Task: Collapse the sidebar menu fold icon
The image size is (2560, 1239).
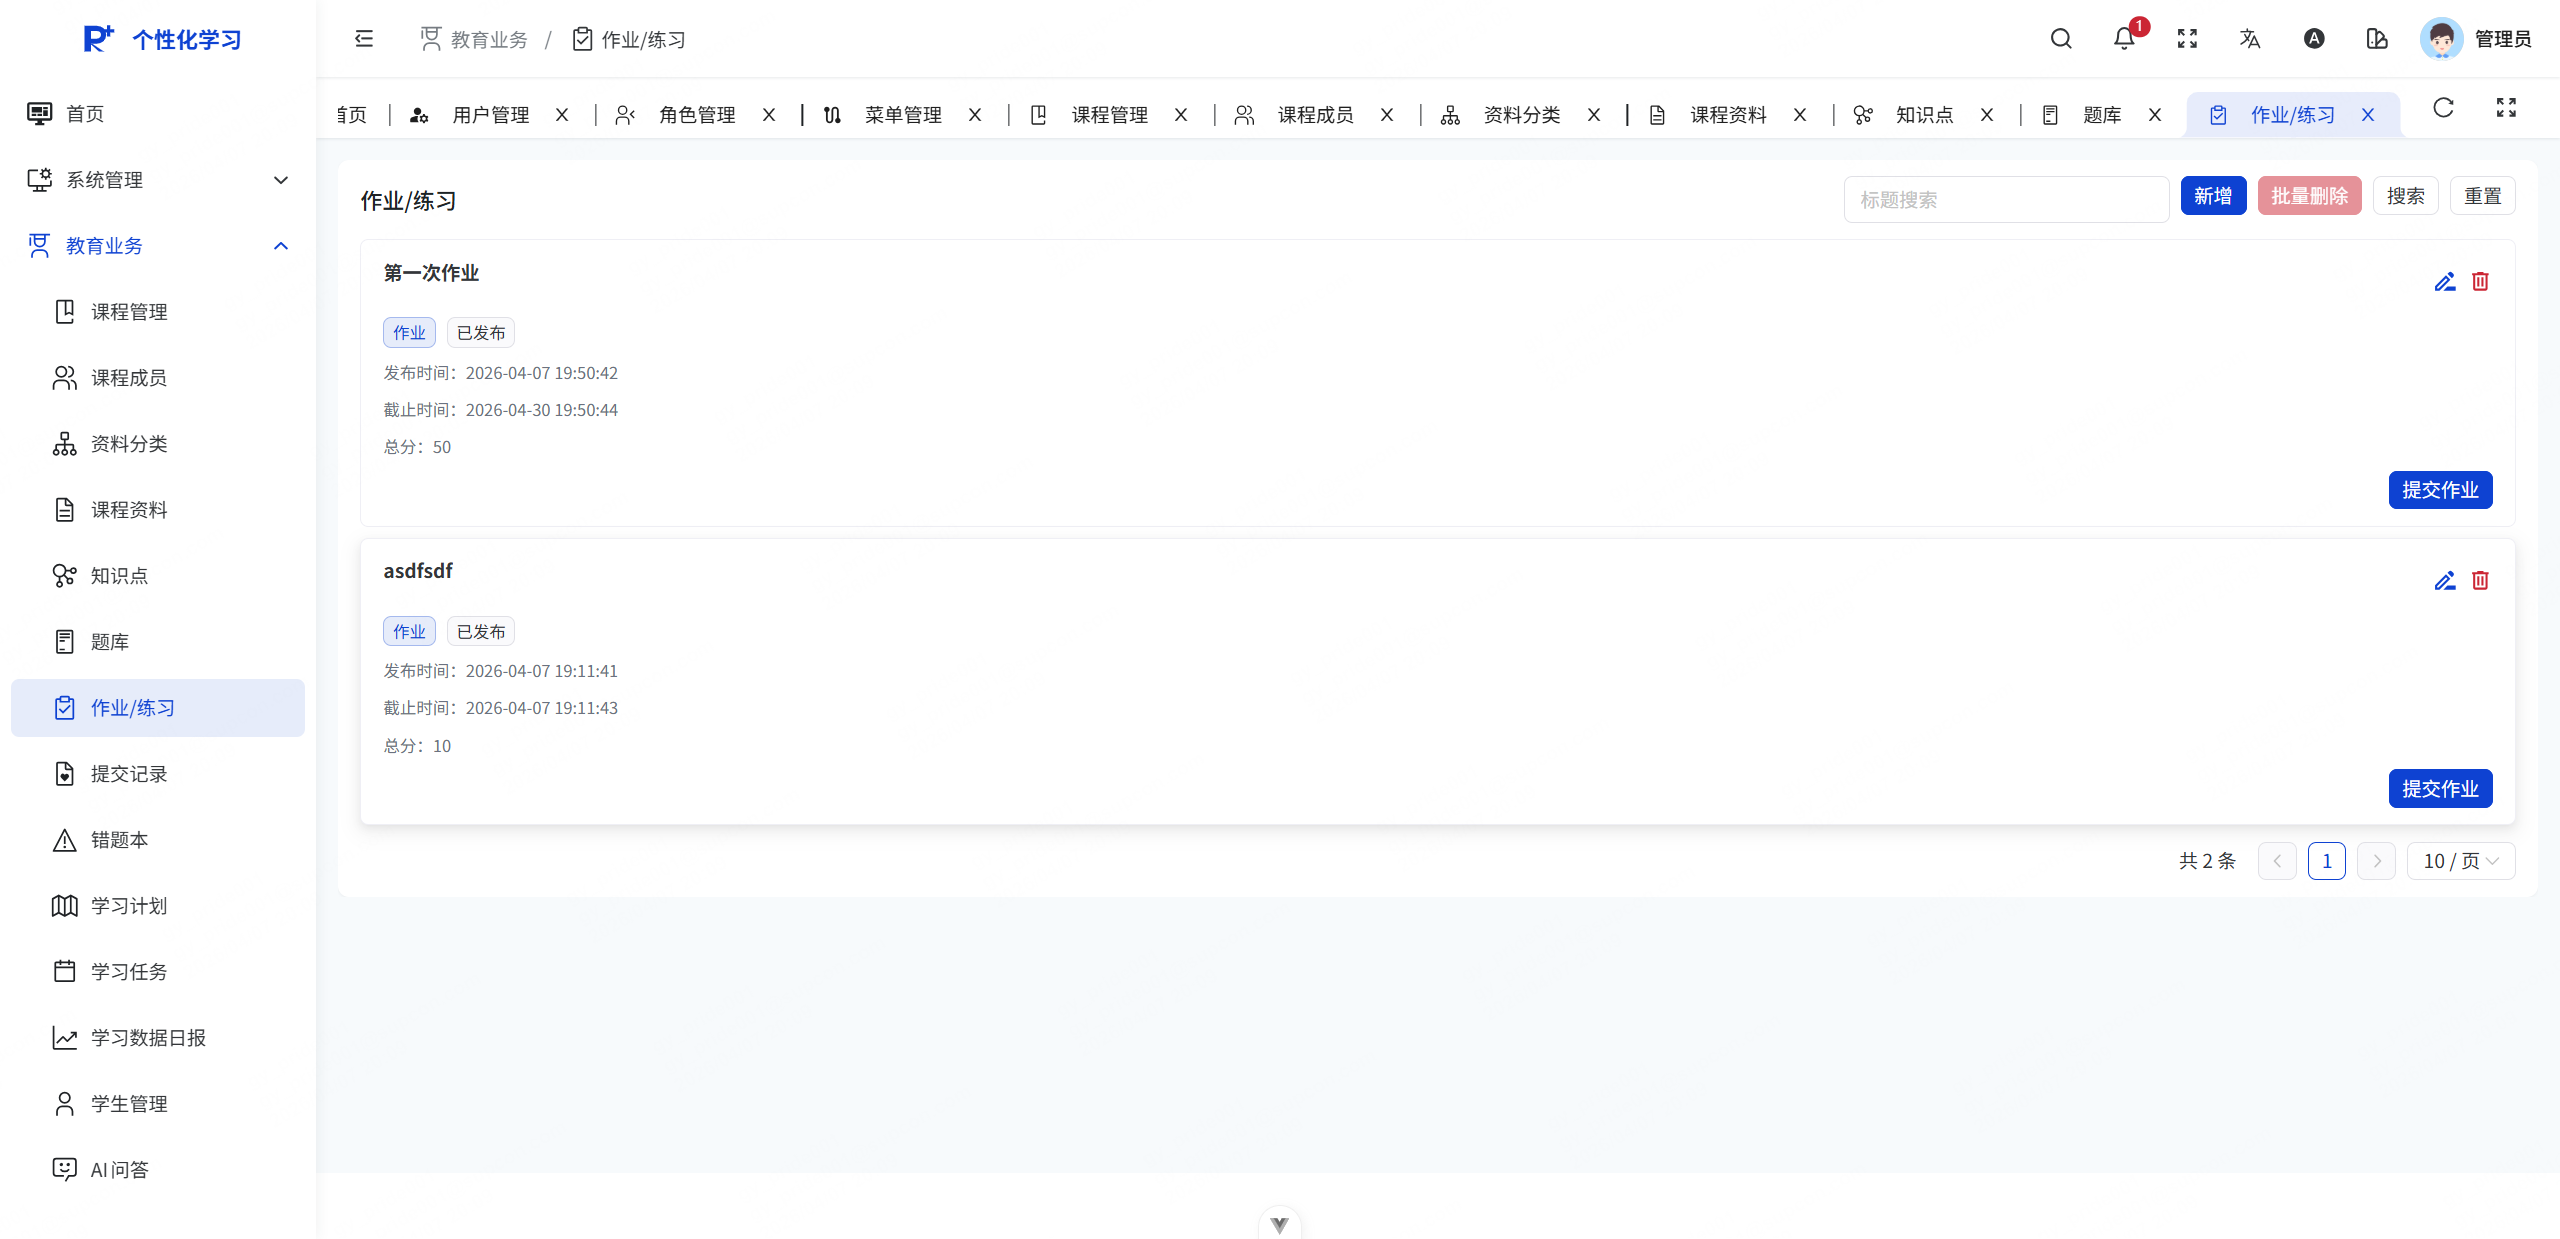Action: pyautogui.click(x=364, y=39)
